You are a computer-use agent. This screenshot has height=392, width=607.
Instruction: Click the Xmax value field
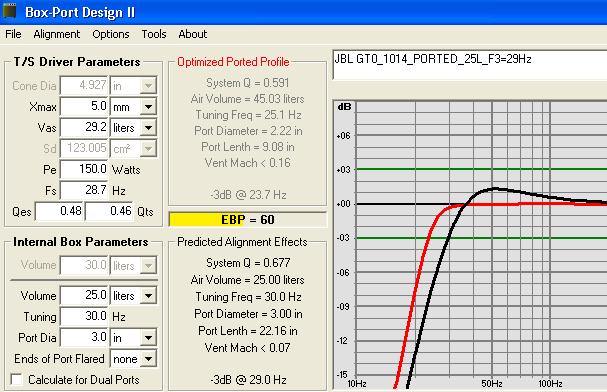click(84, 106)
